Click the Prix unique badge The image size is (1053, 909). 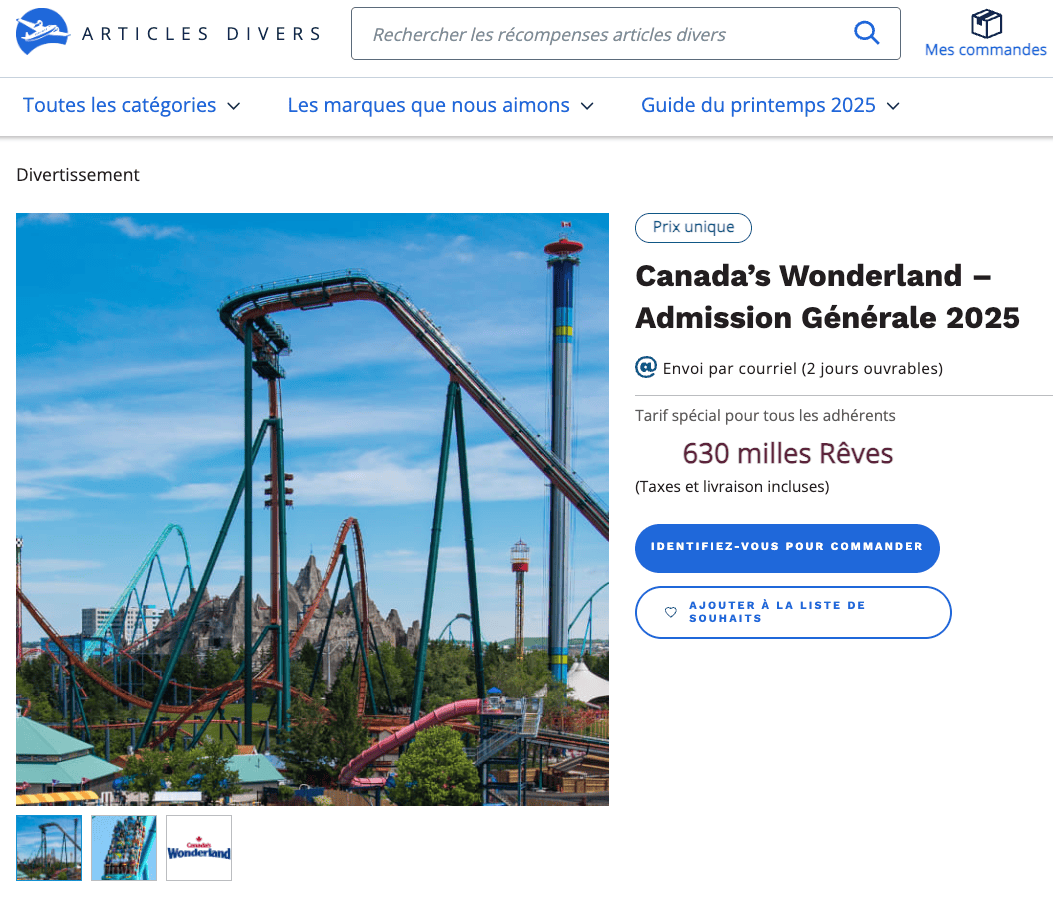693,228
